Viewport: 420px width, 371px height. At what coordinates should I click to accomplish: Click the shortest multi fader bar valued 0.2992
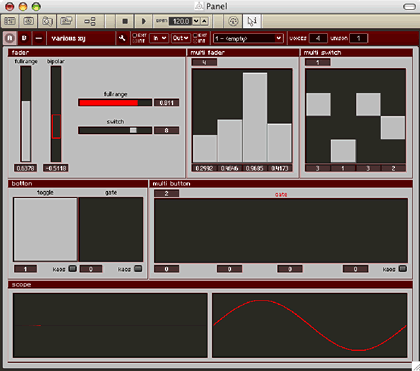click(x=205, y=149)
